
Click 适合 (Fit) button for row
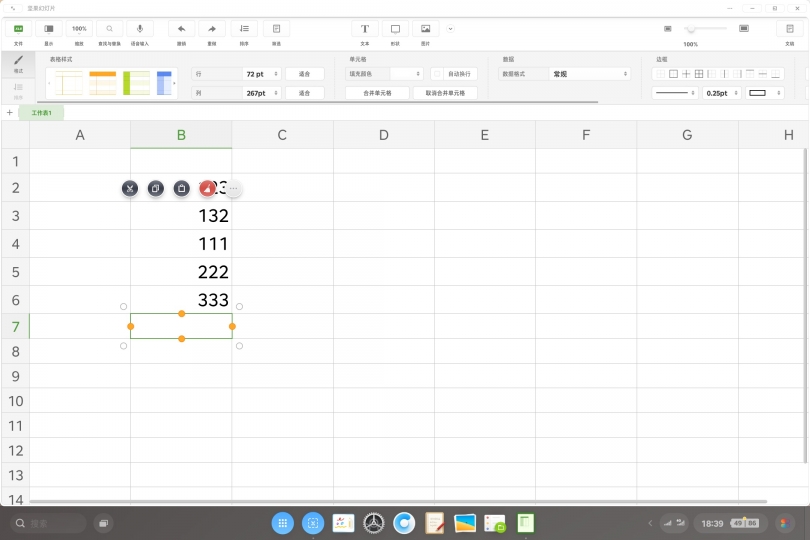pos(305,74)
